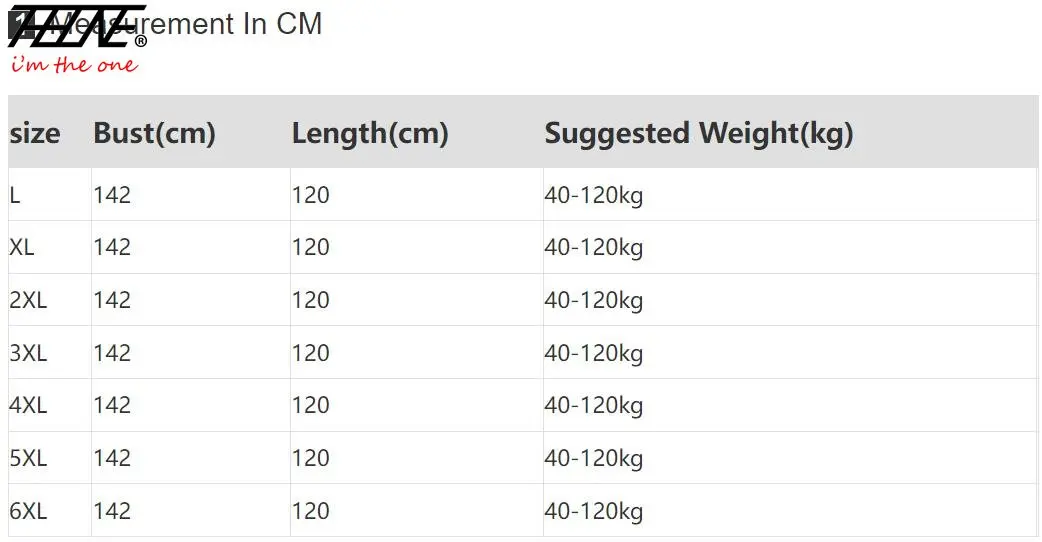This screenshot has width=1042, height=542.
Task: Click the 2XL size cell
Action: 28,300
